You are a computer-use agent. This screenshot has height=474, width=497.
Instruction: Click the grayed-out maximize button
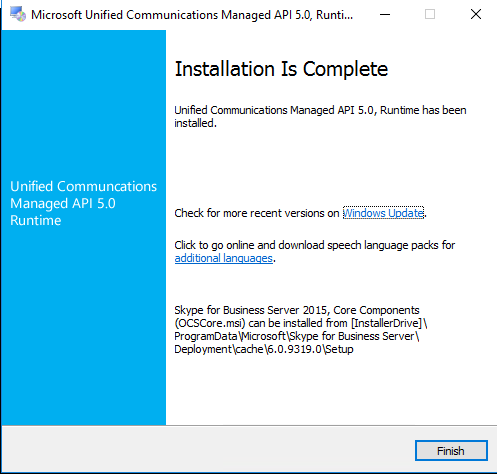tap(430, 14)
